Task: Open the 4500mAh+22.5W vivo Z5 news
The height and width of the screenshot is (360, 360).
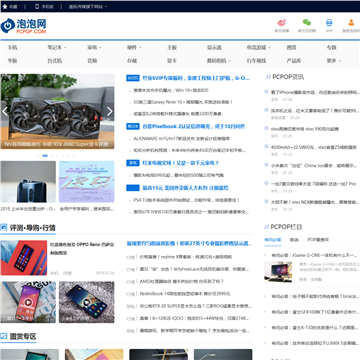Action: pos(313,147)
